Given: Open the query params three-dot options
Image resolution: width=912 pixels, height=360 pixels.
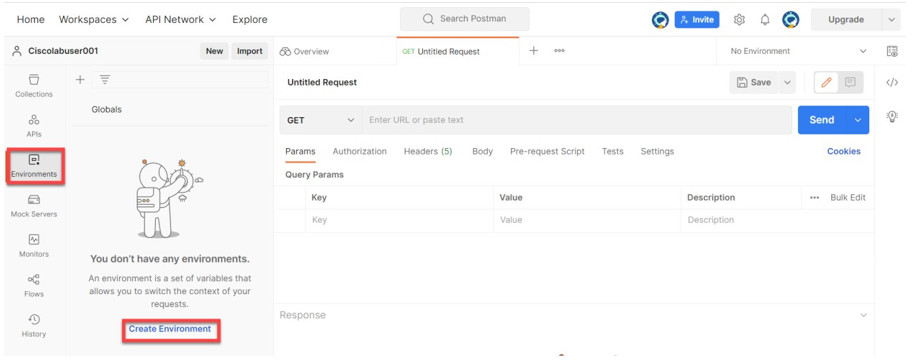Looking at the screenshot, I should pyautogui.click(x=814, y=198).
